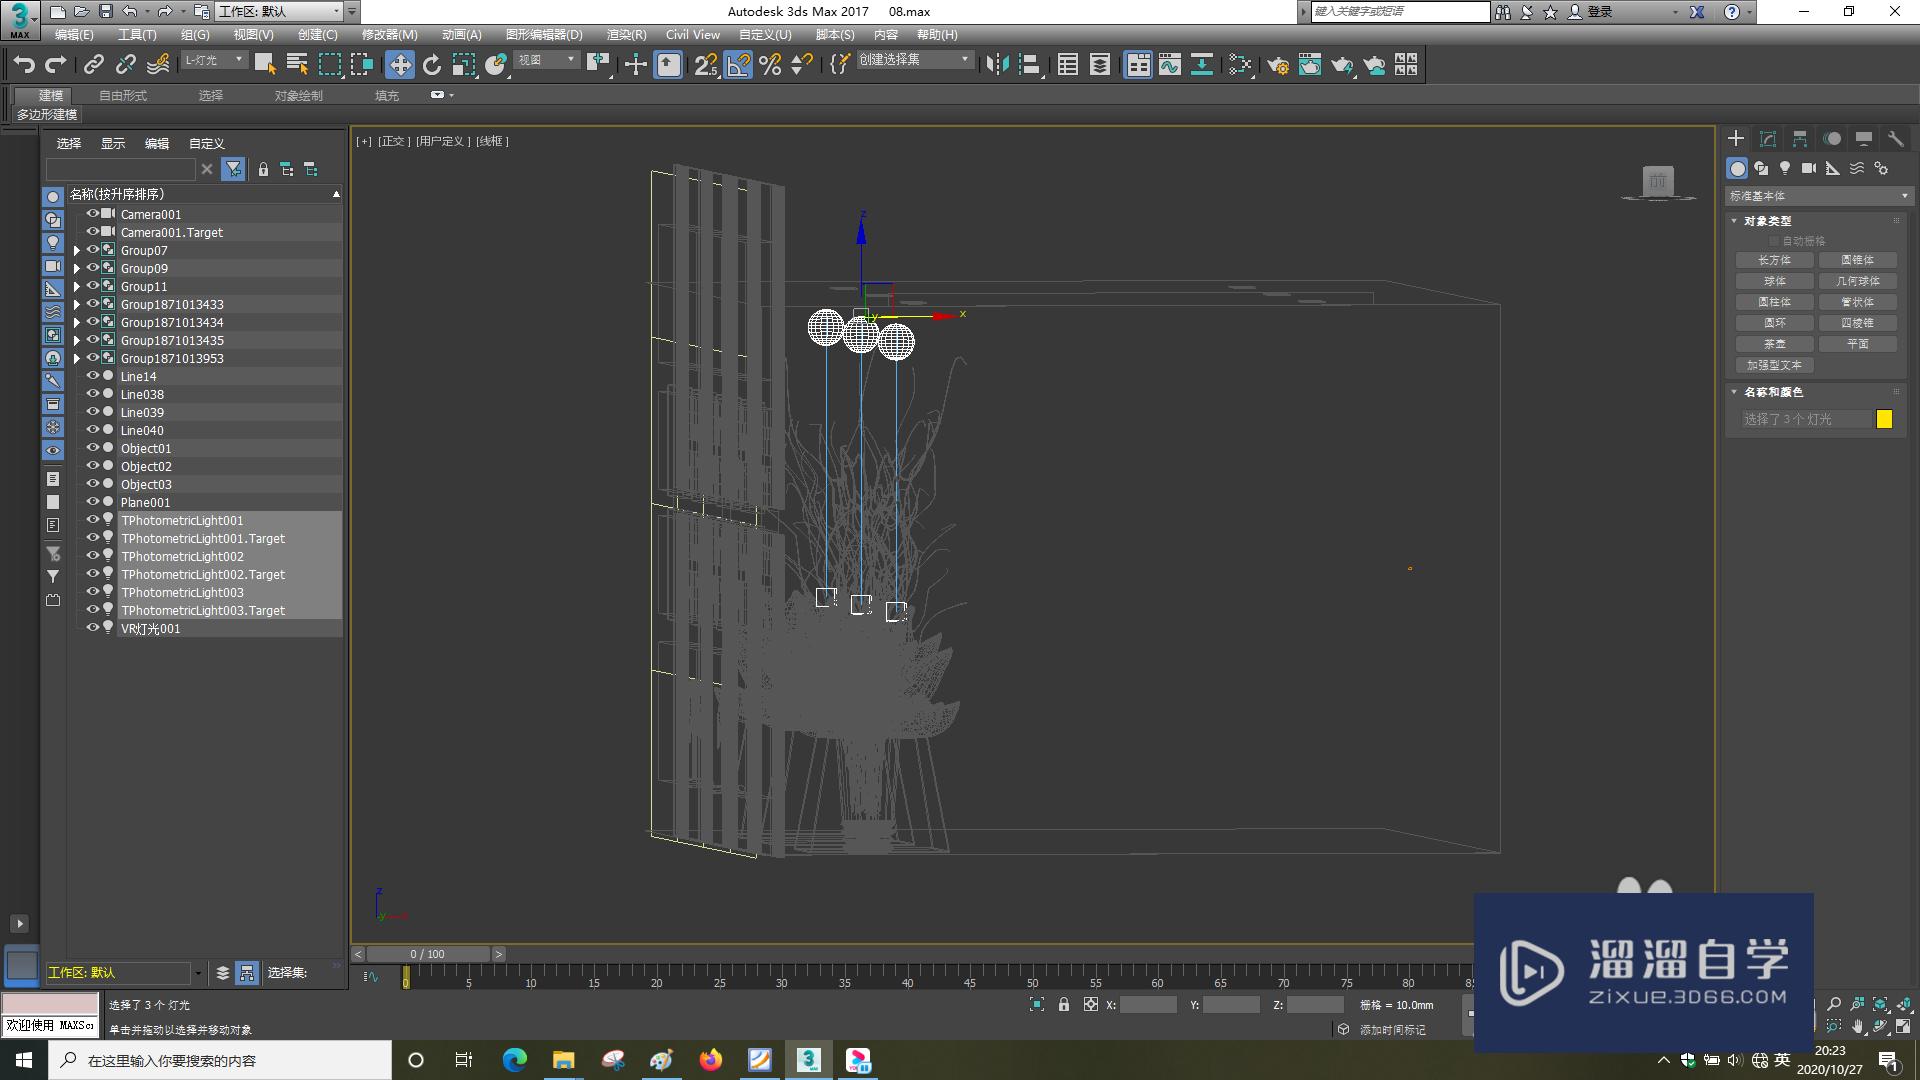Click the yellow object color swatch
Viewport: 1920px width, 1080px height.
click(x=1884, y=419)
